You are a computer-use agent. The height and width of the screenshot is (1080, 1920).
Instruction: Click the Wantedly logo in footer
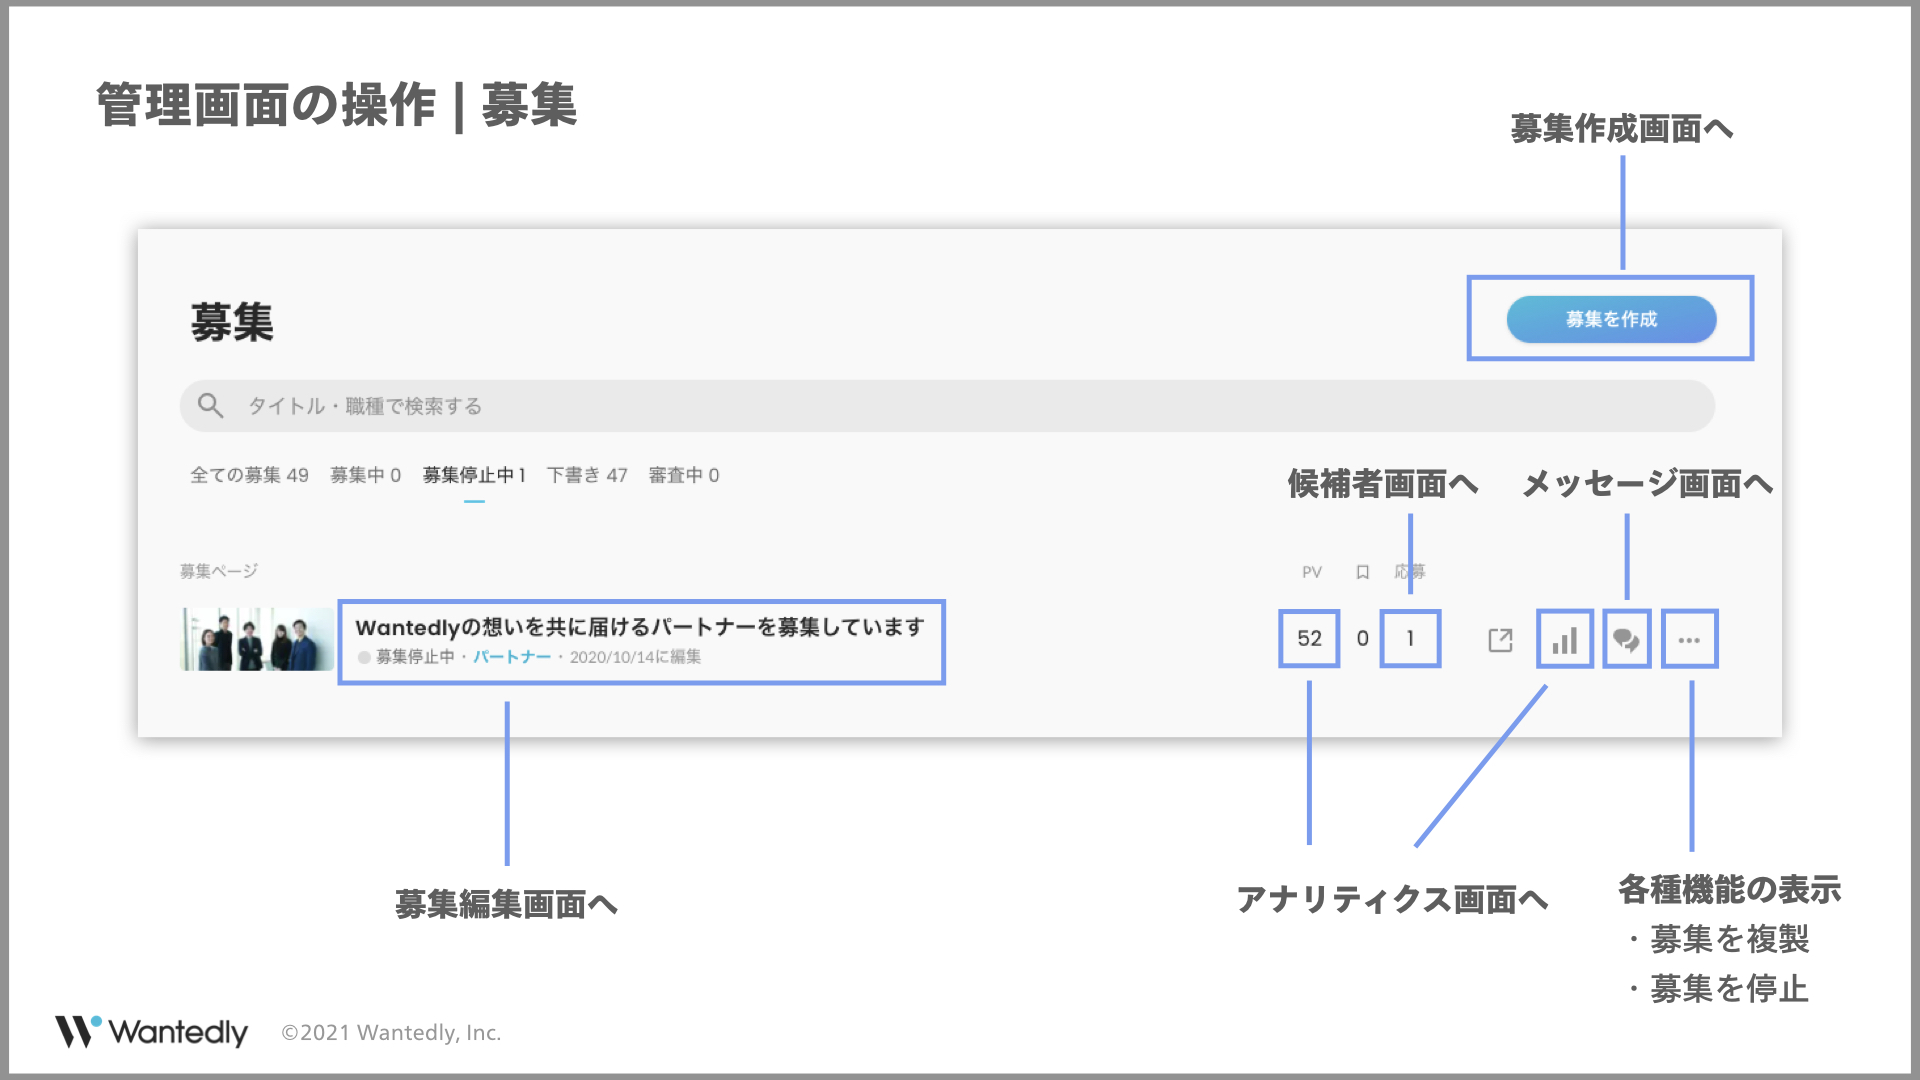[151, 1031]
